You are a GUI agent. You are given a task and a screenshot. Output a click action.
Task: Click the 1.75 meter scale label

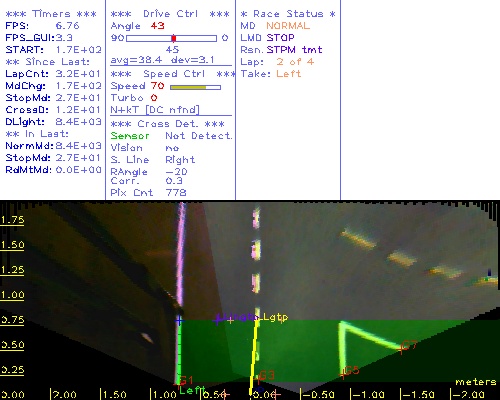pos(12,220)
